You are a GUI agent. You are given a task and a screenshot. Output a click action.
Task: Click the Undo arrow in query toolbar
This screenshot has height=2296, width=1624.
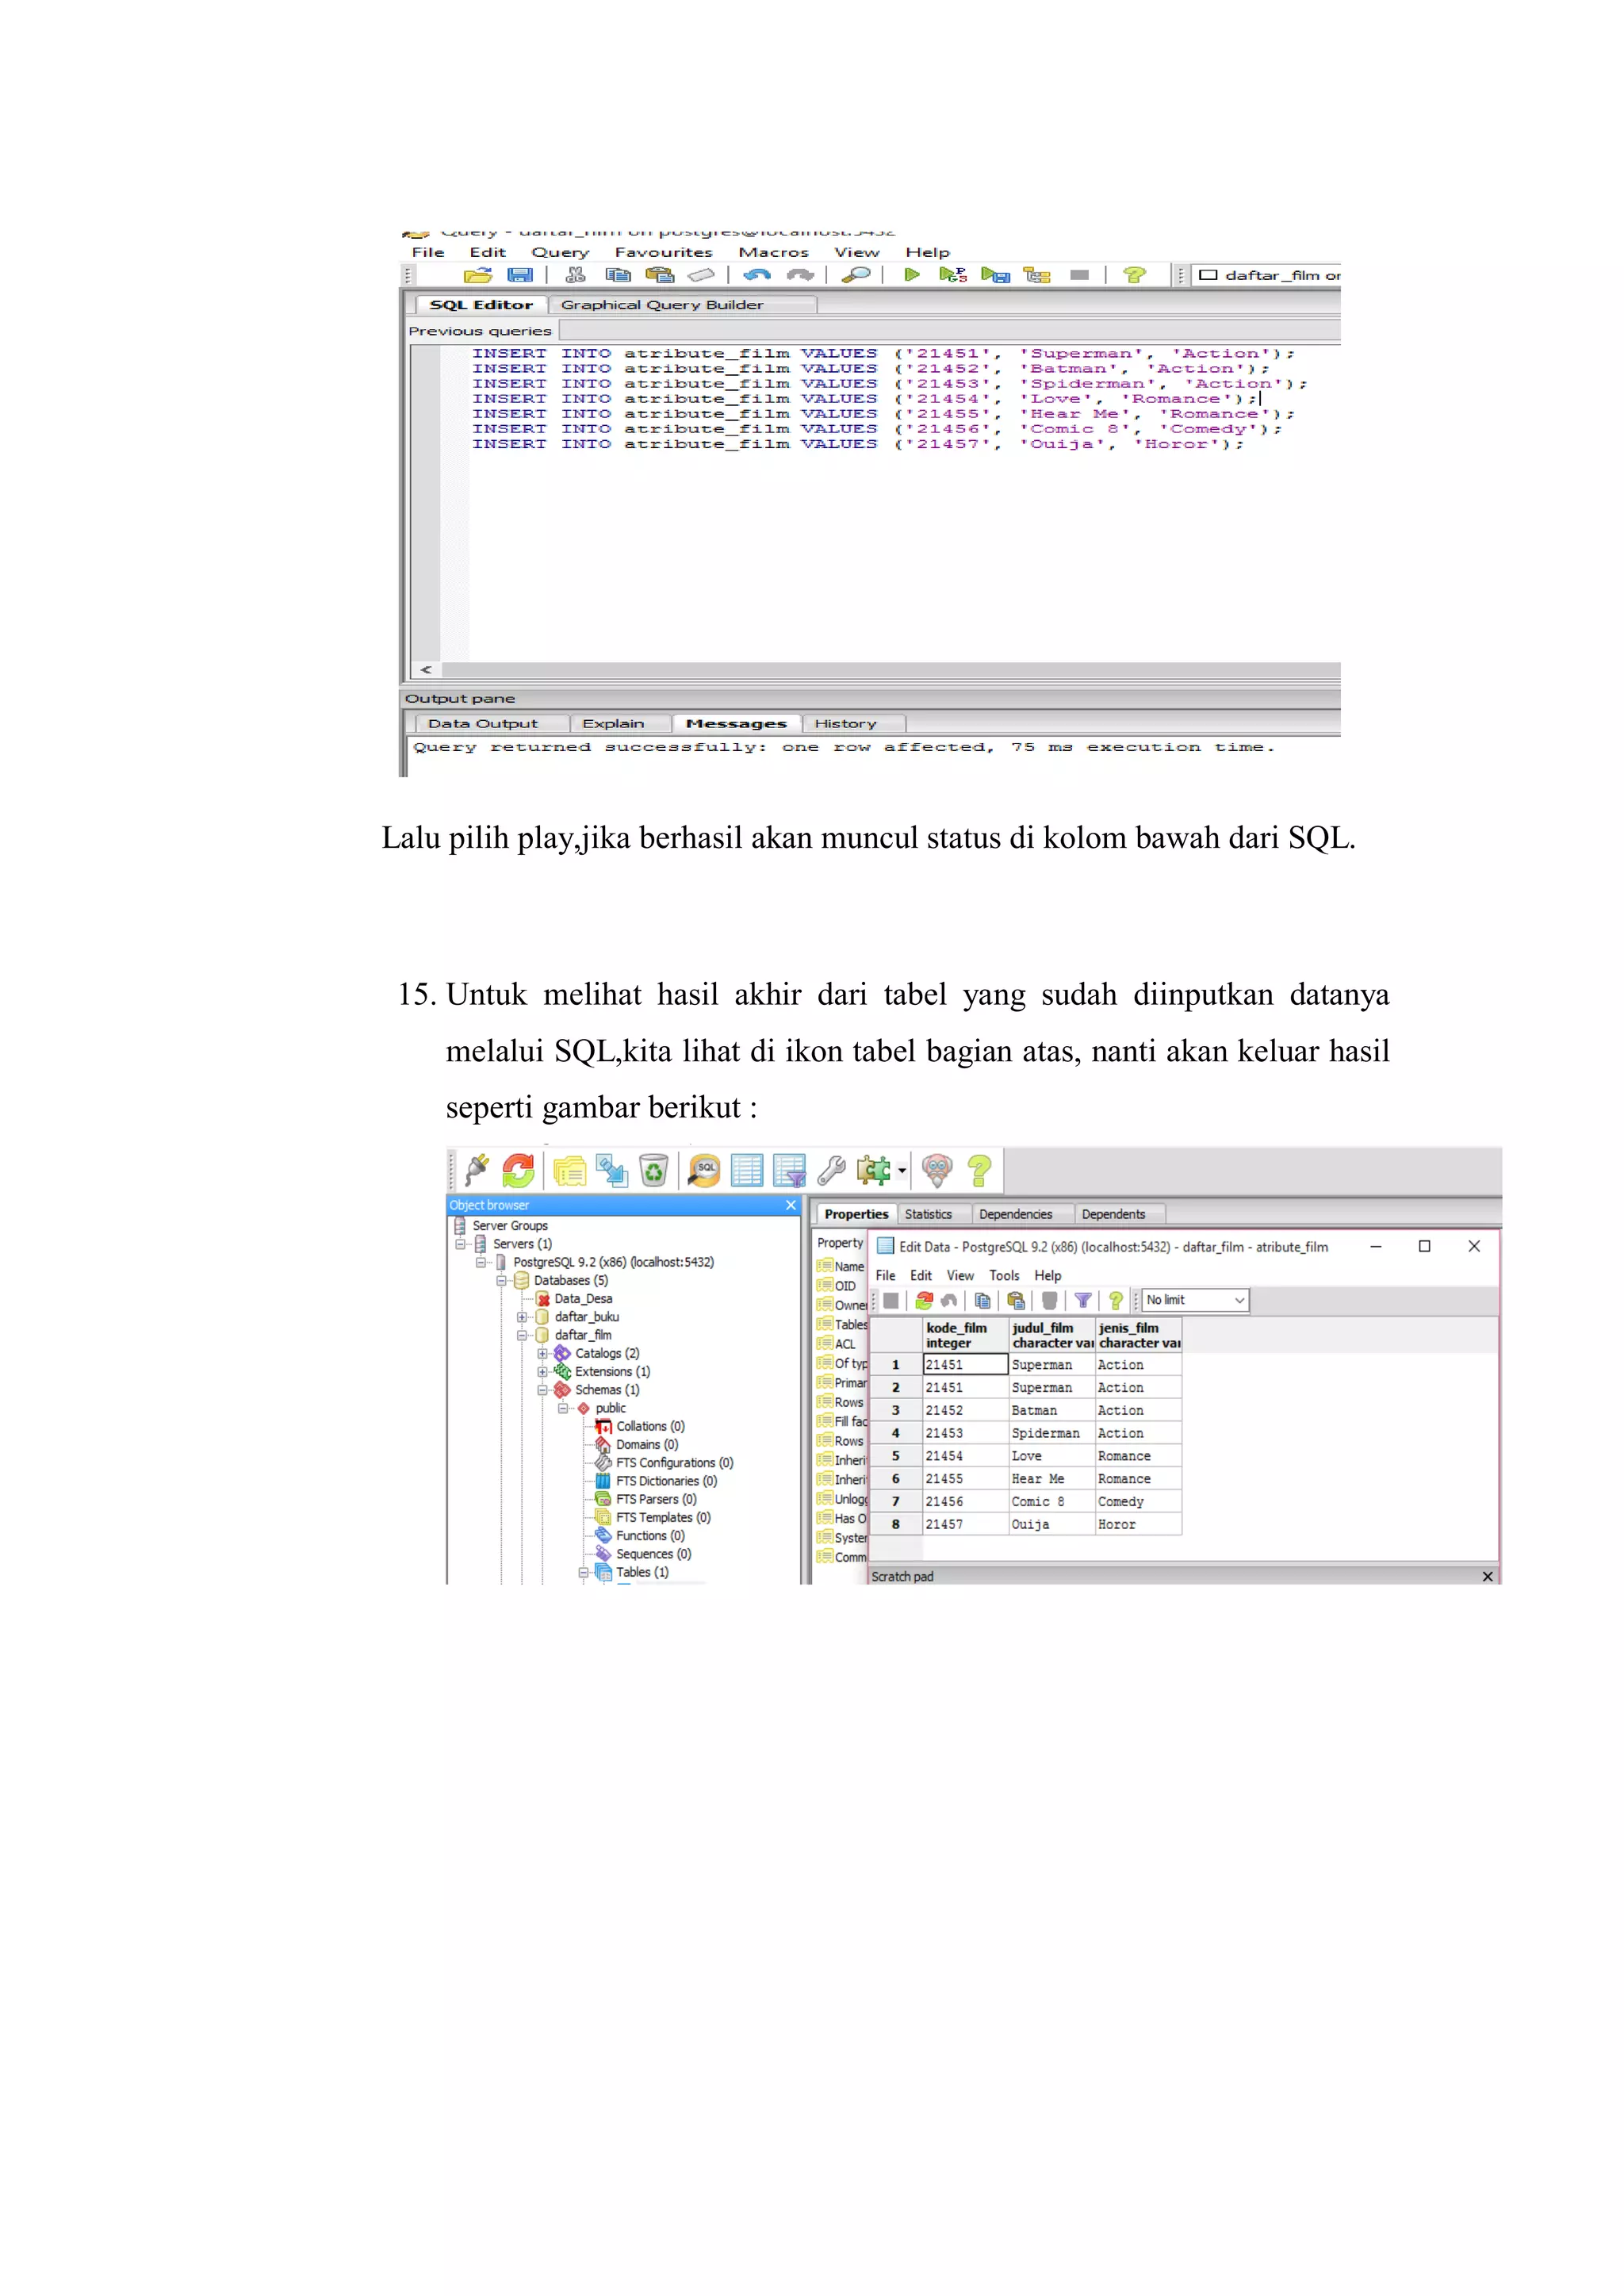click(x=757, y=275)
